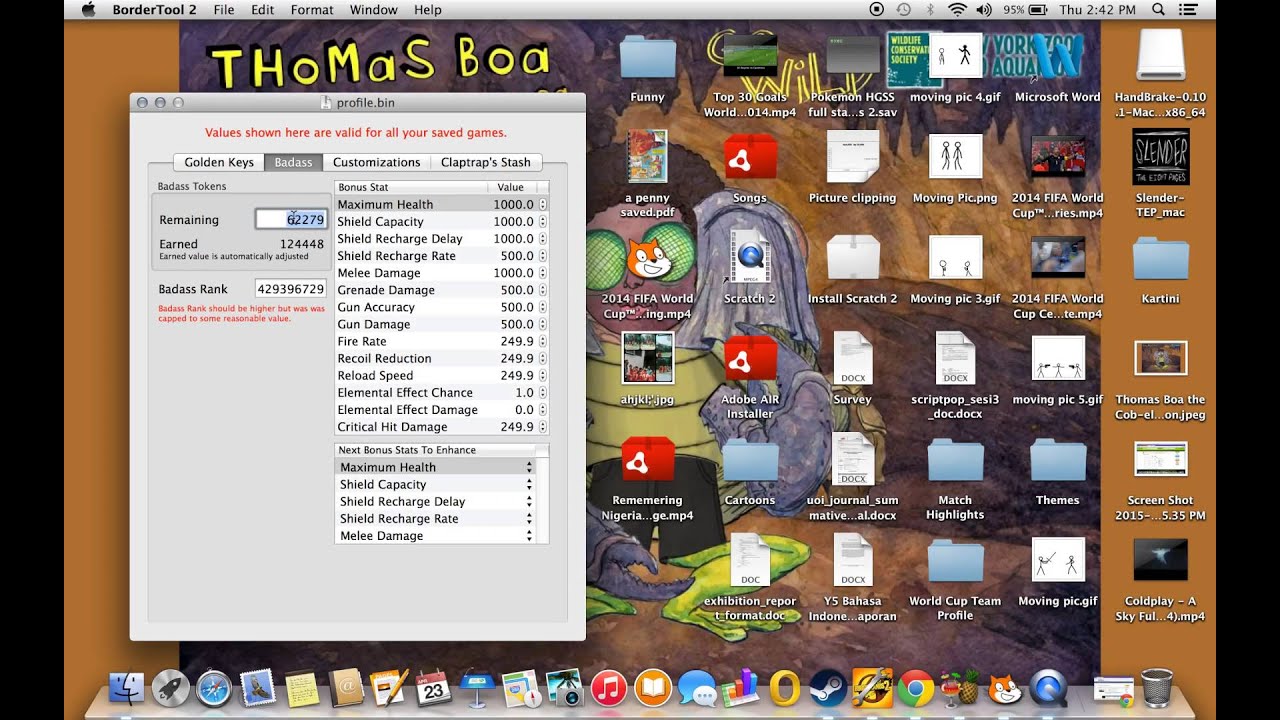
Task: Open Numbers bar chart icon in Dock
Action: point(740,688)
